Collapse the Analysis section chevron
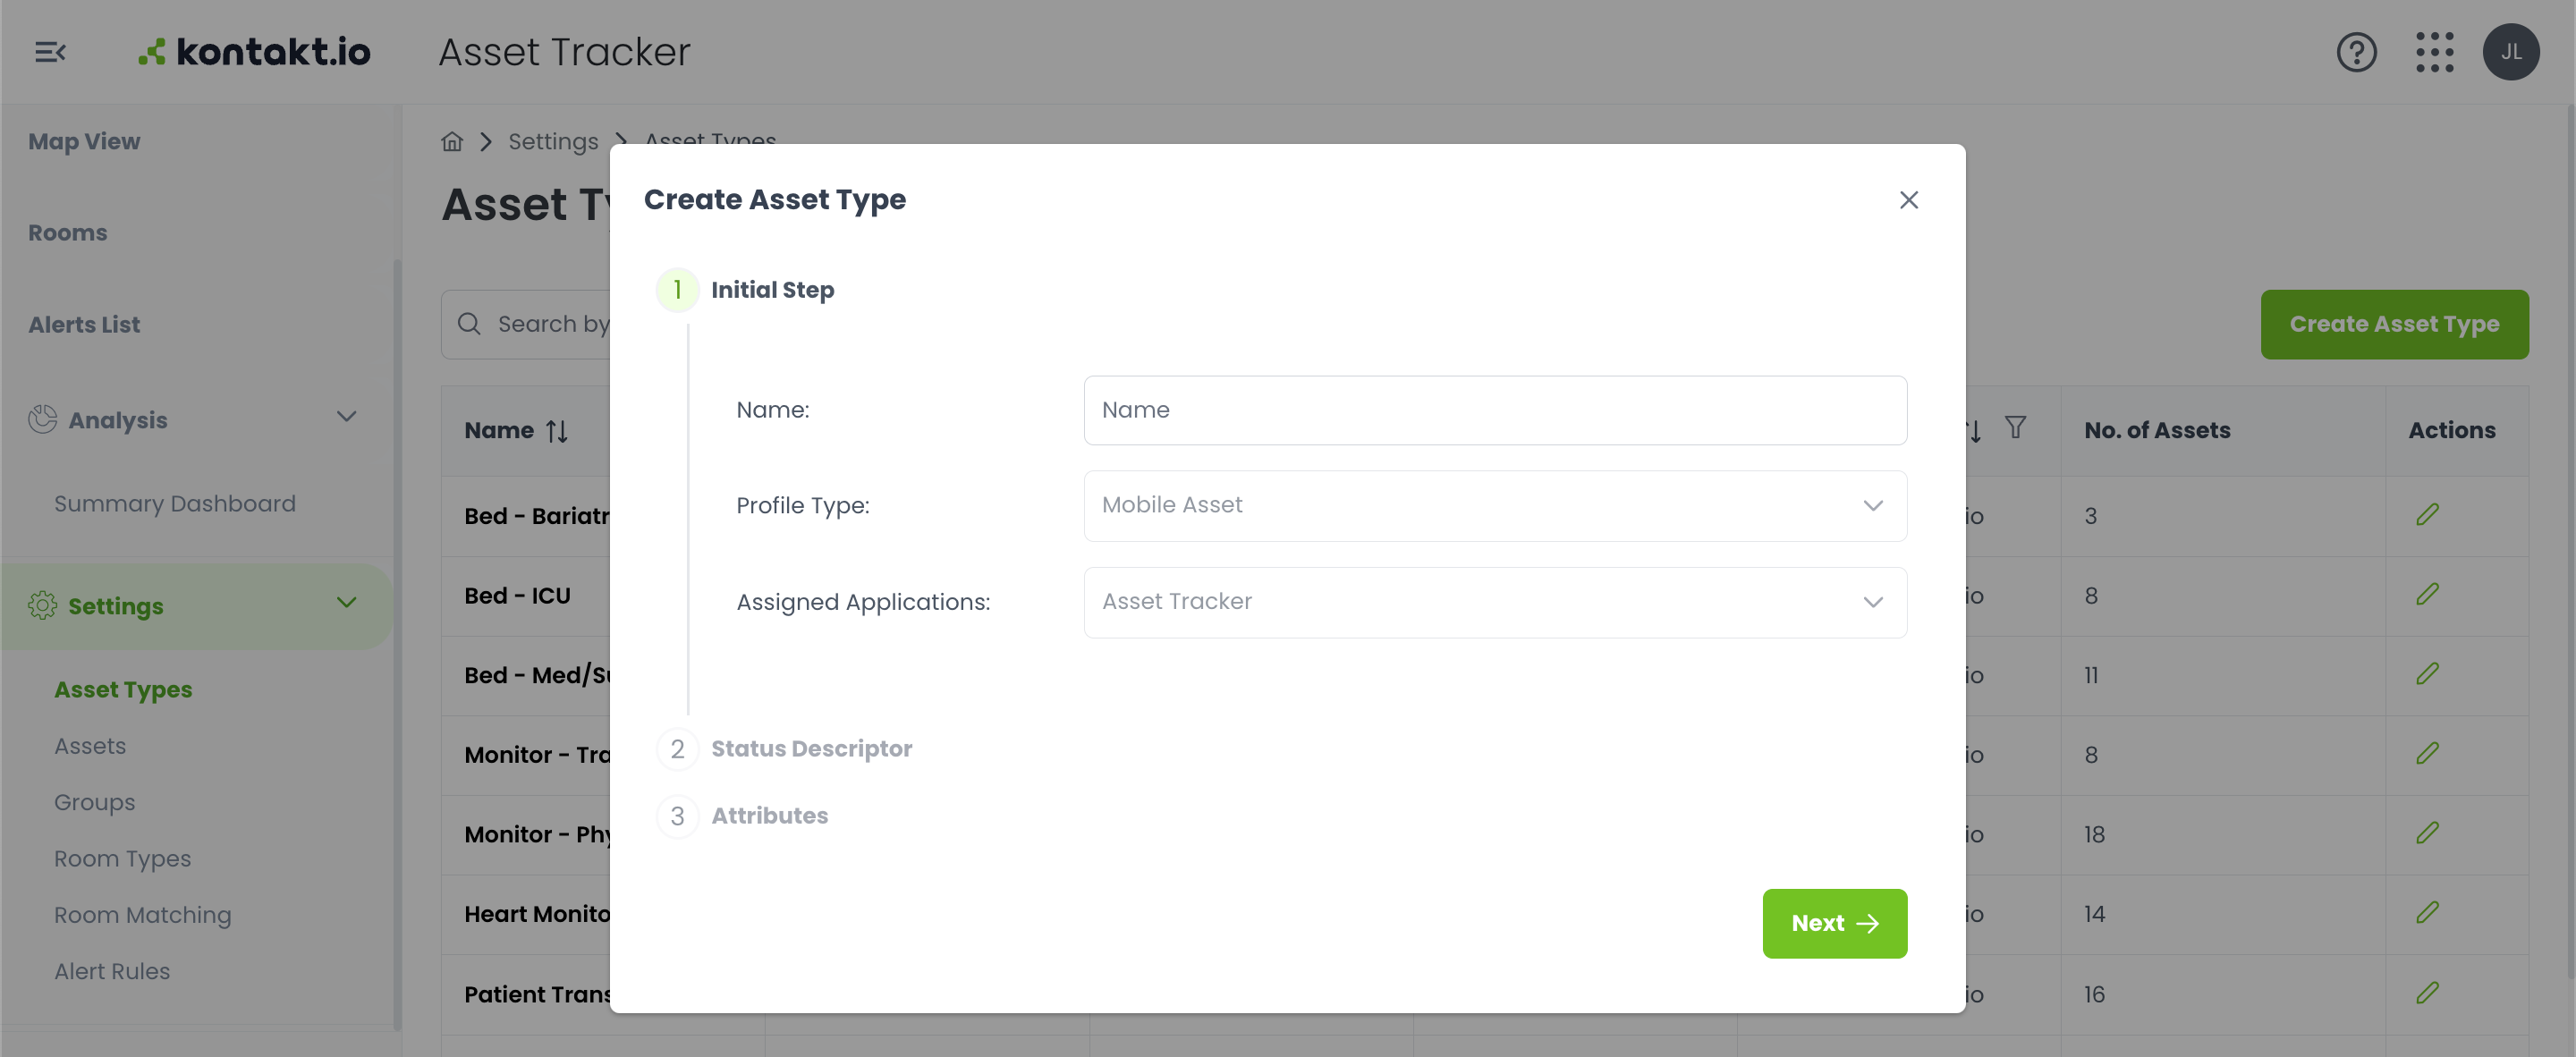This screenshot has width=2576, height=1057. click(346, 417)
